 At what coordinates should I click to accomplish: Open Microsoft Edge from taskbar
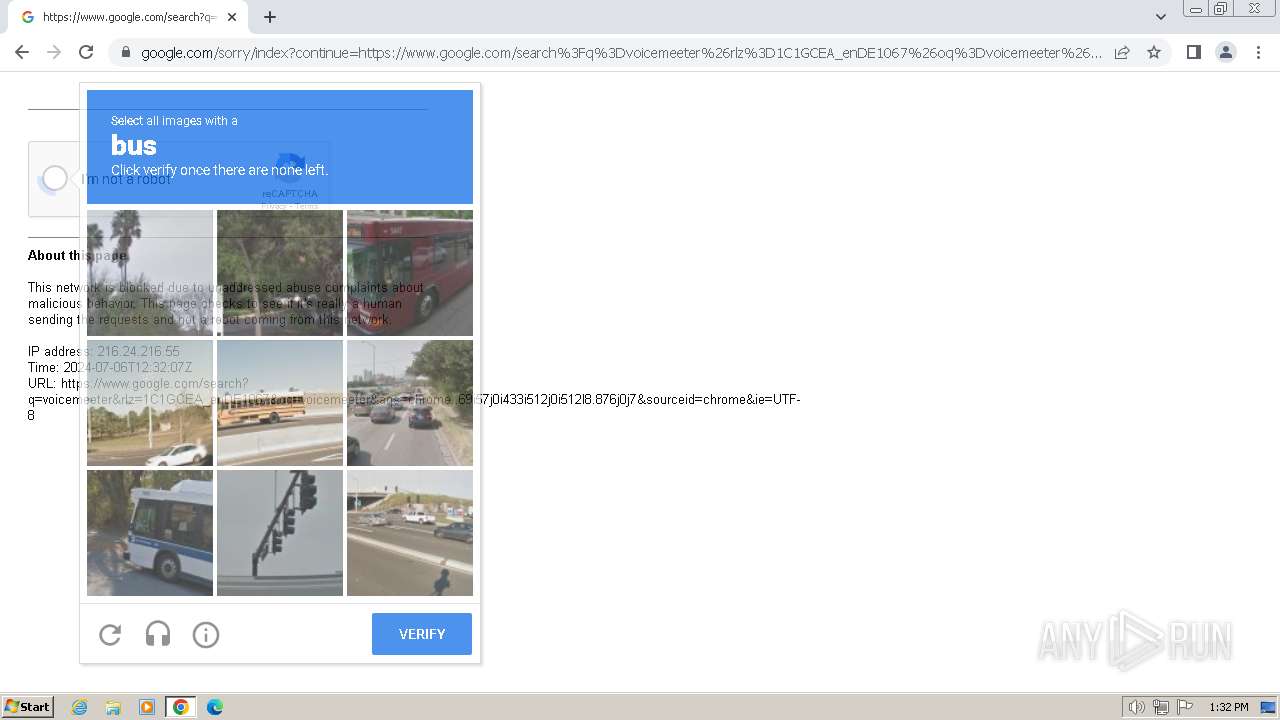click(x=214, y=707)
